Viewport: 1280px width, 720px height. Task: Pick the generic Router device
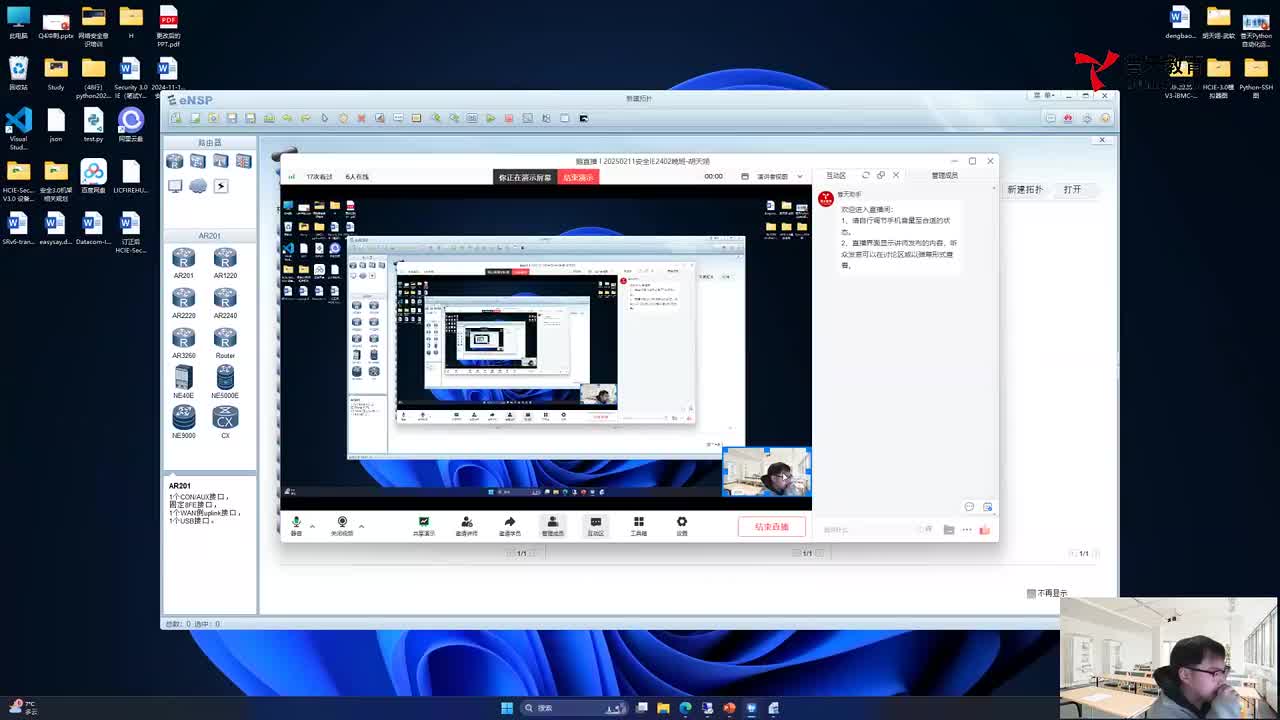[225, 343]
